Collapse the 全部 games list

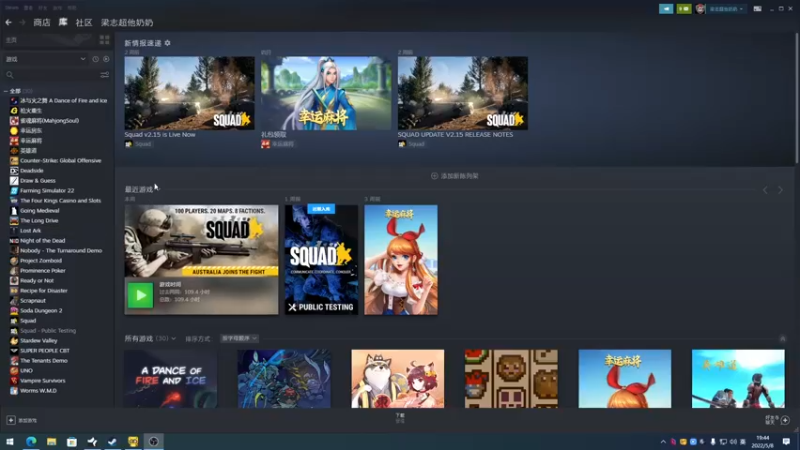click(6, 91)
